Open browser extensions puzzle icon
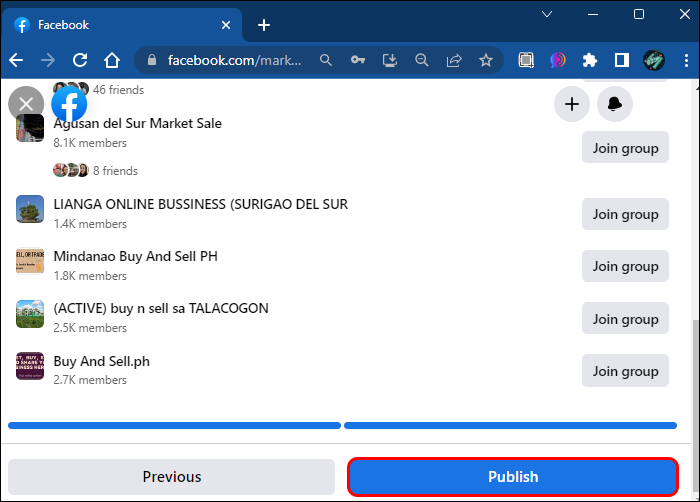700x502 pixels. click(589, 60)
